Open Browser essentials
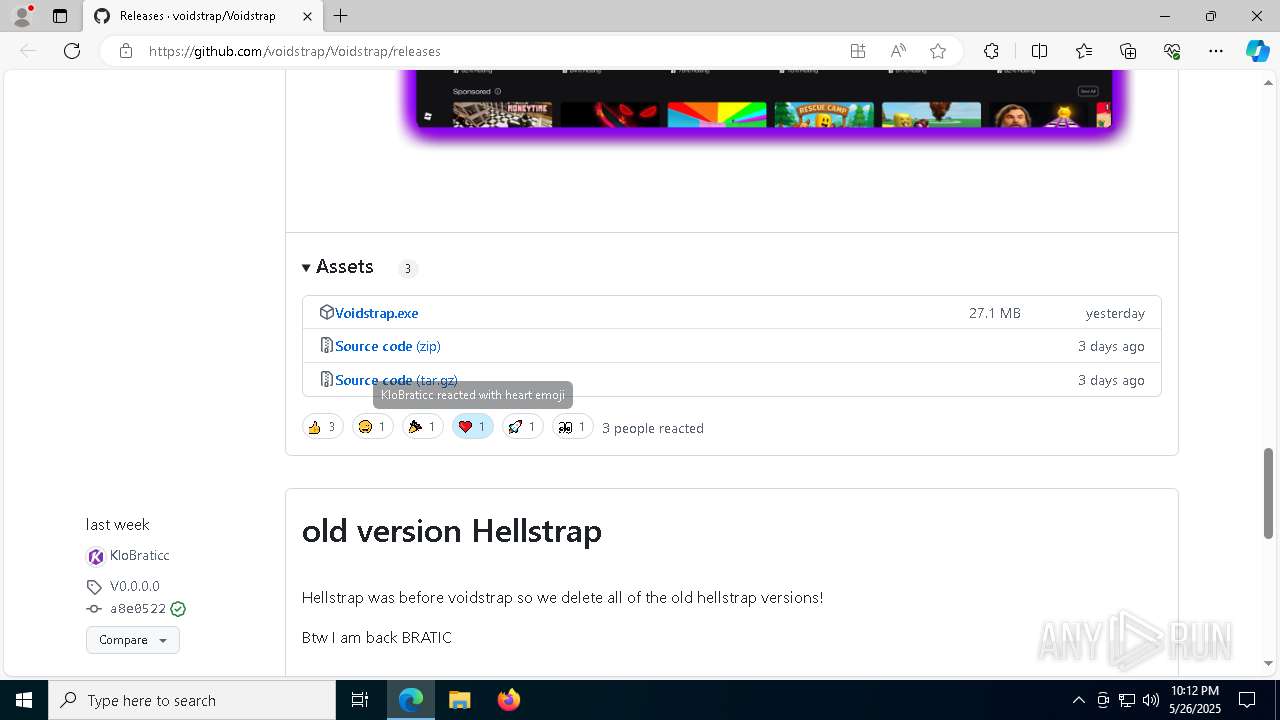 click(x=1172, y=51)
